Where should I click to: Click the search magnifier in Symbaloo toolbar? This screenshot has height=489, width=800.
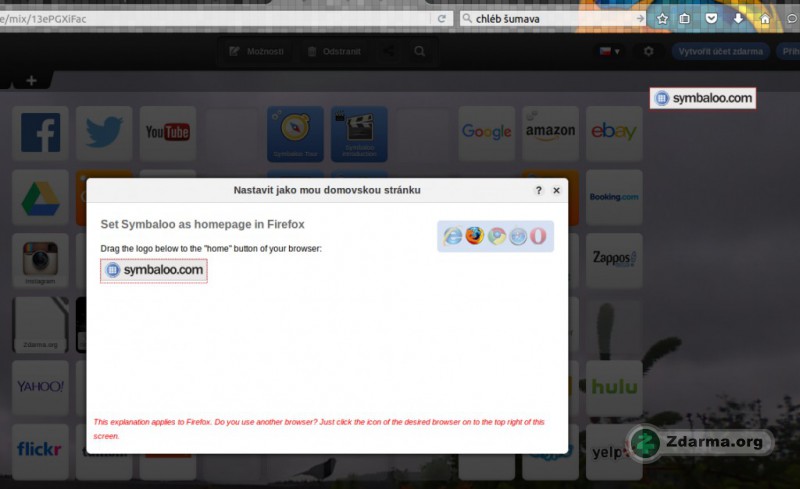tap(419, 52)
